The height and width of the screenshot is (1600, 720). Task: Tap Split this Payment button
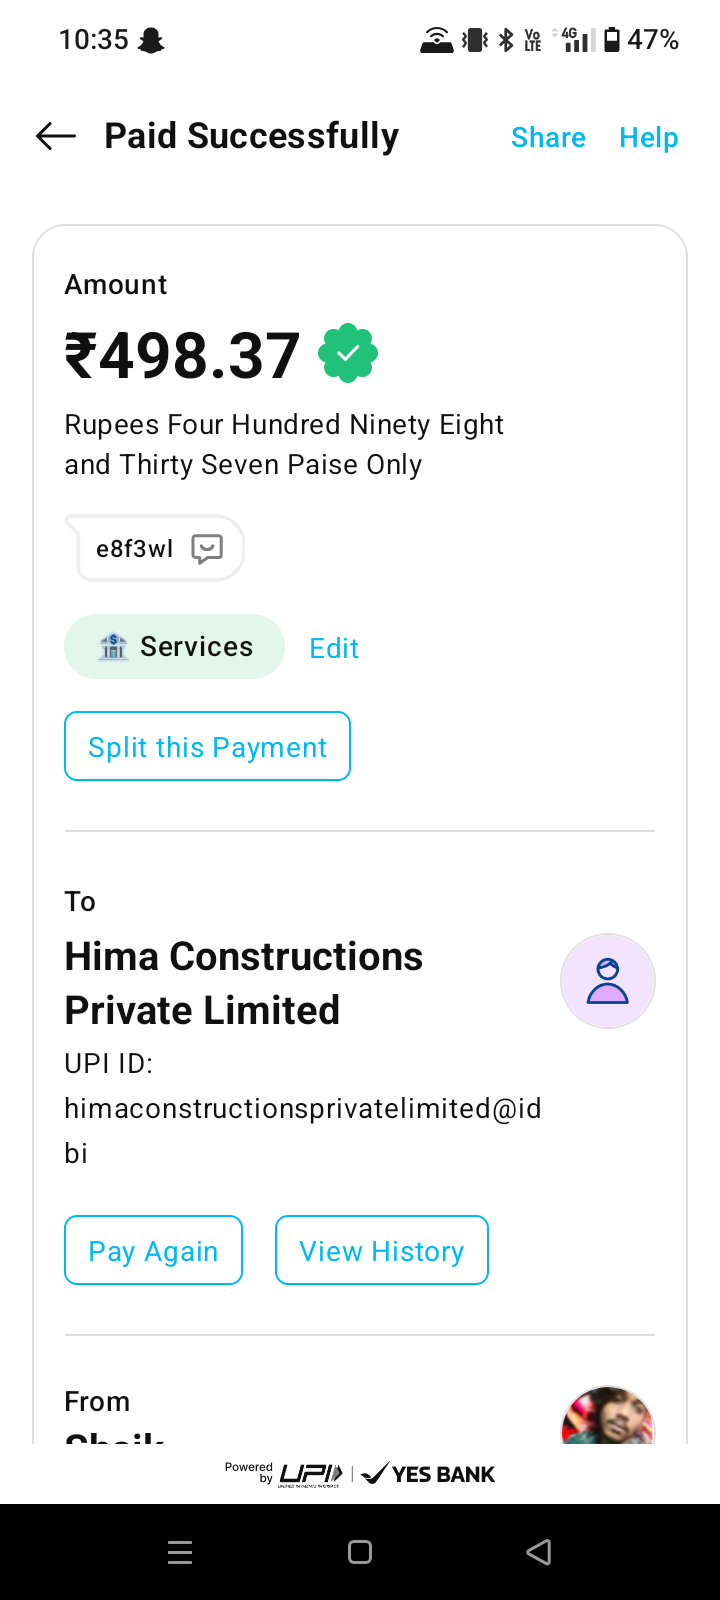pyautogui.click(x=207, y=746)
